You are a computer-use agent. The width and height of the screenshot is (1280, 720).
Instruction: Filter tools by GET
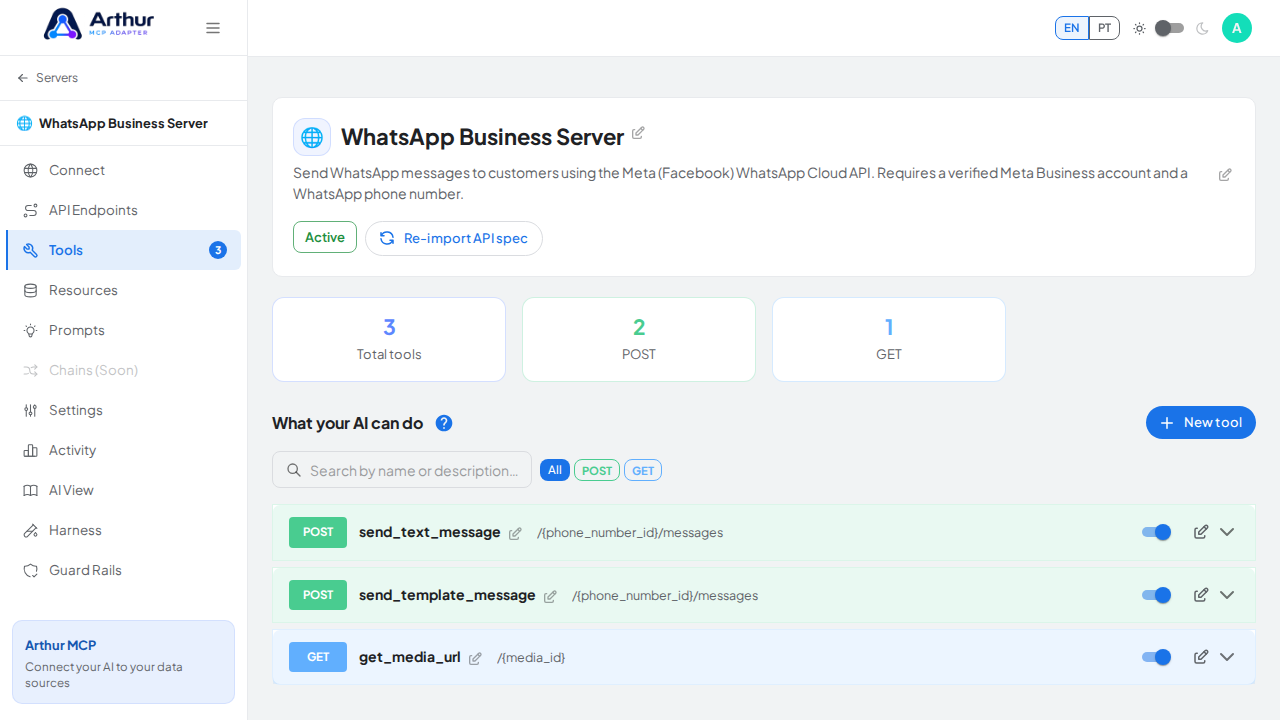click(643, 470)
